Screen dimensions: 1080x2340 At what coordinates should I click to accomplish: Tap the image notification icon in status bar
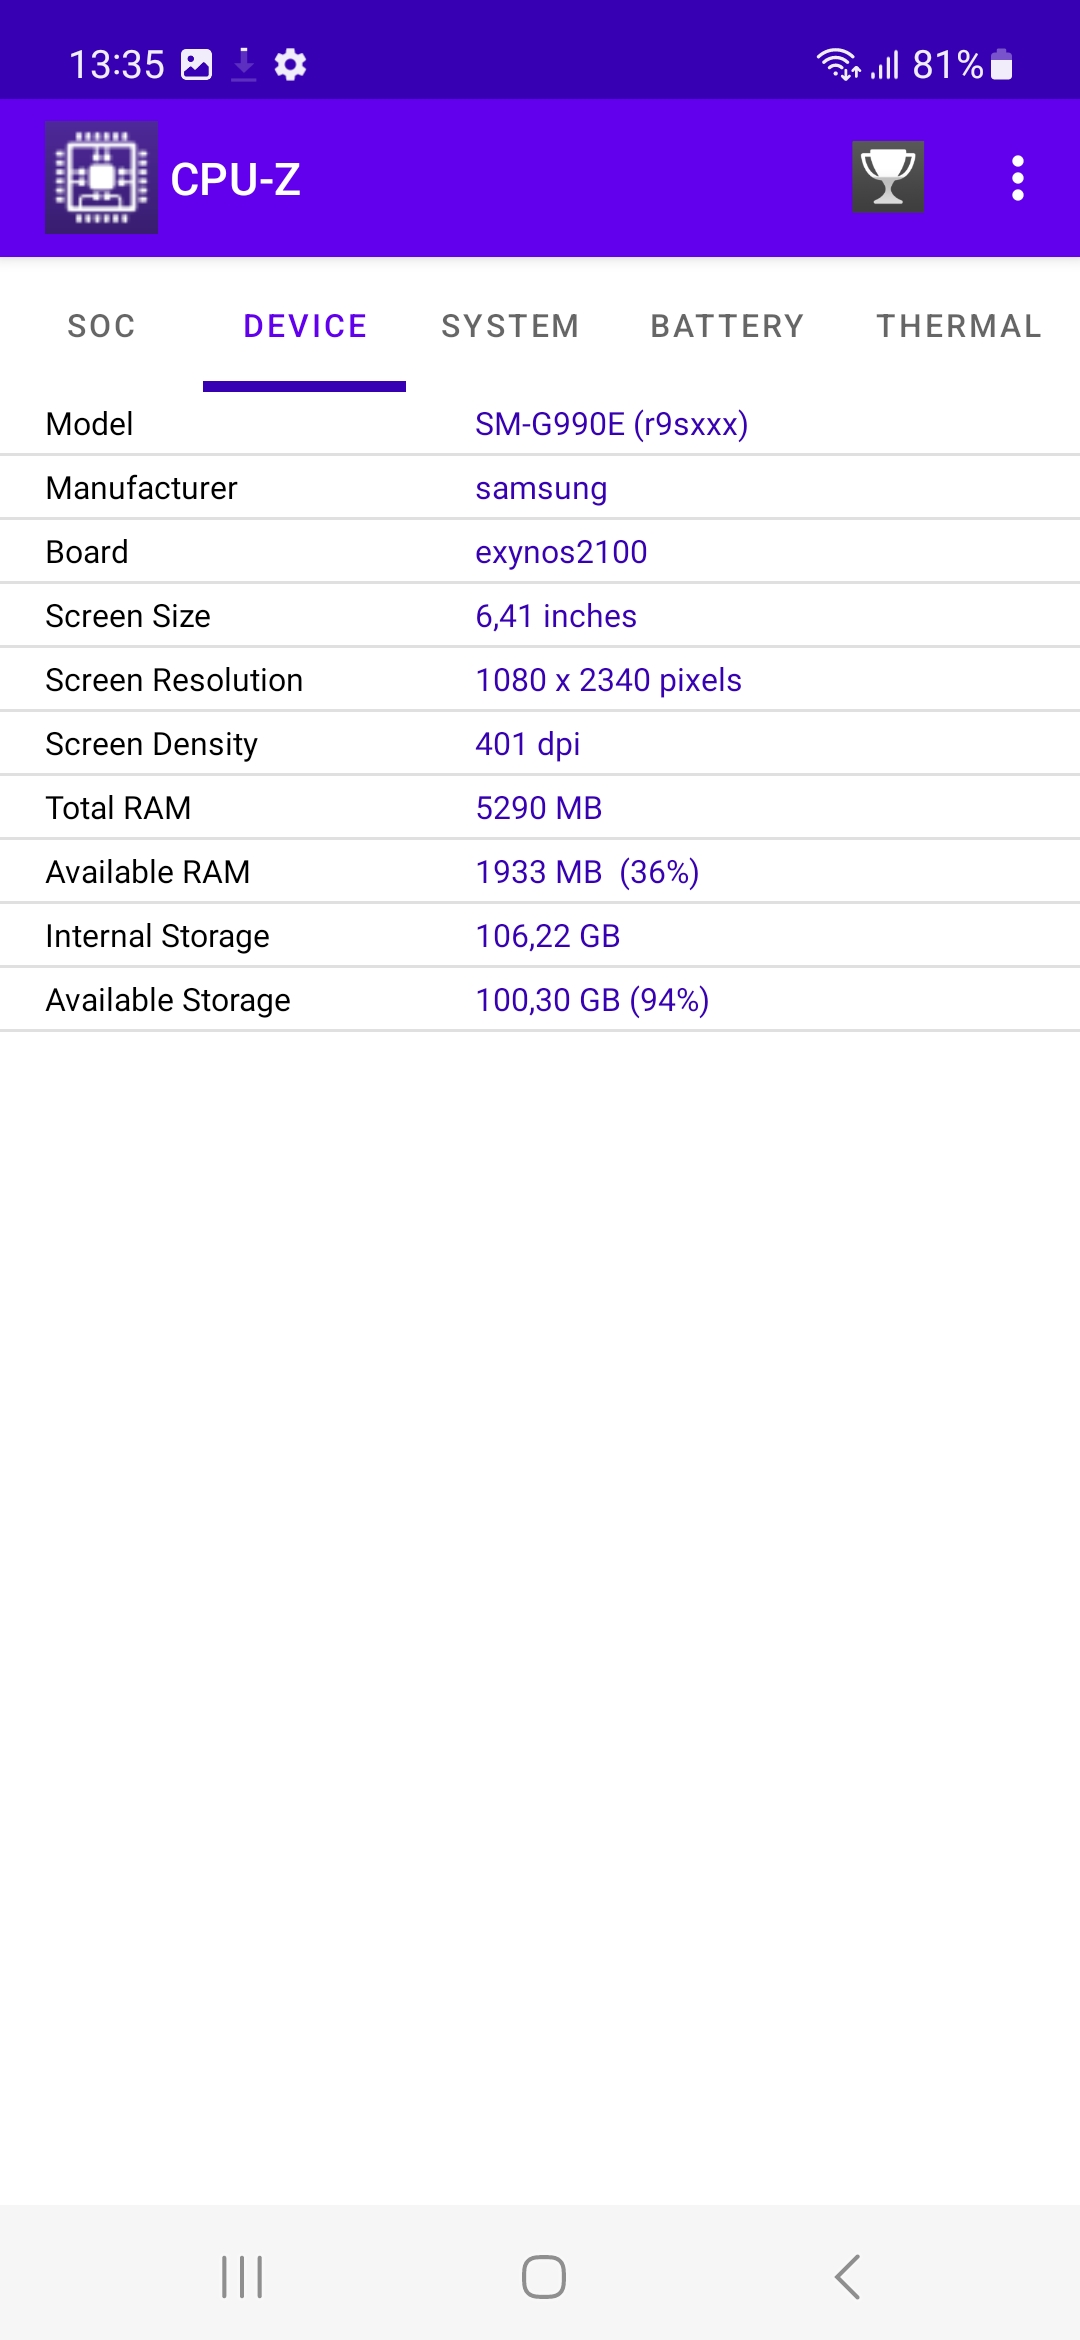pyautogui.click(x=196, y=65)
